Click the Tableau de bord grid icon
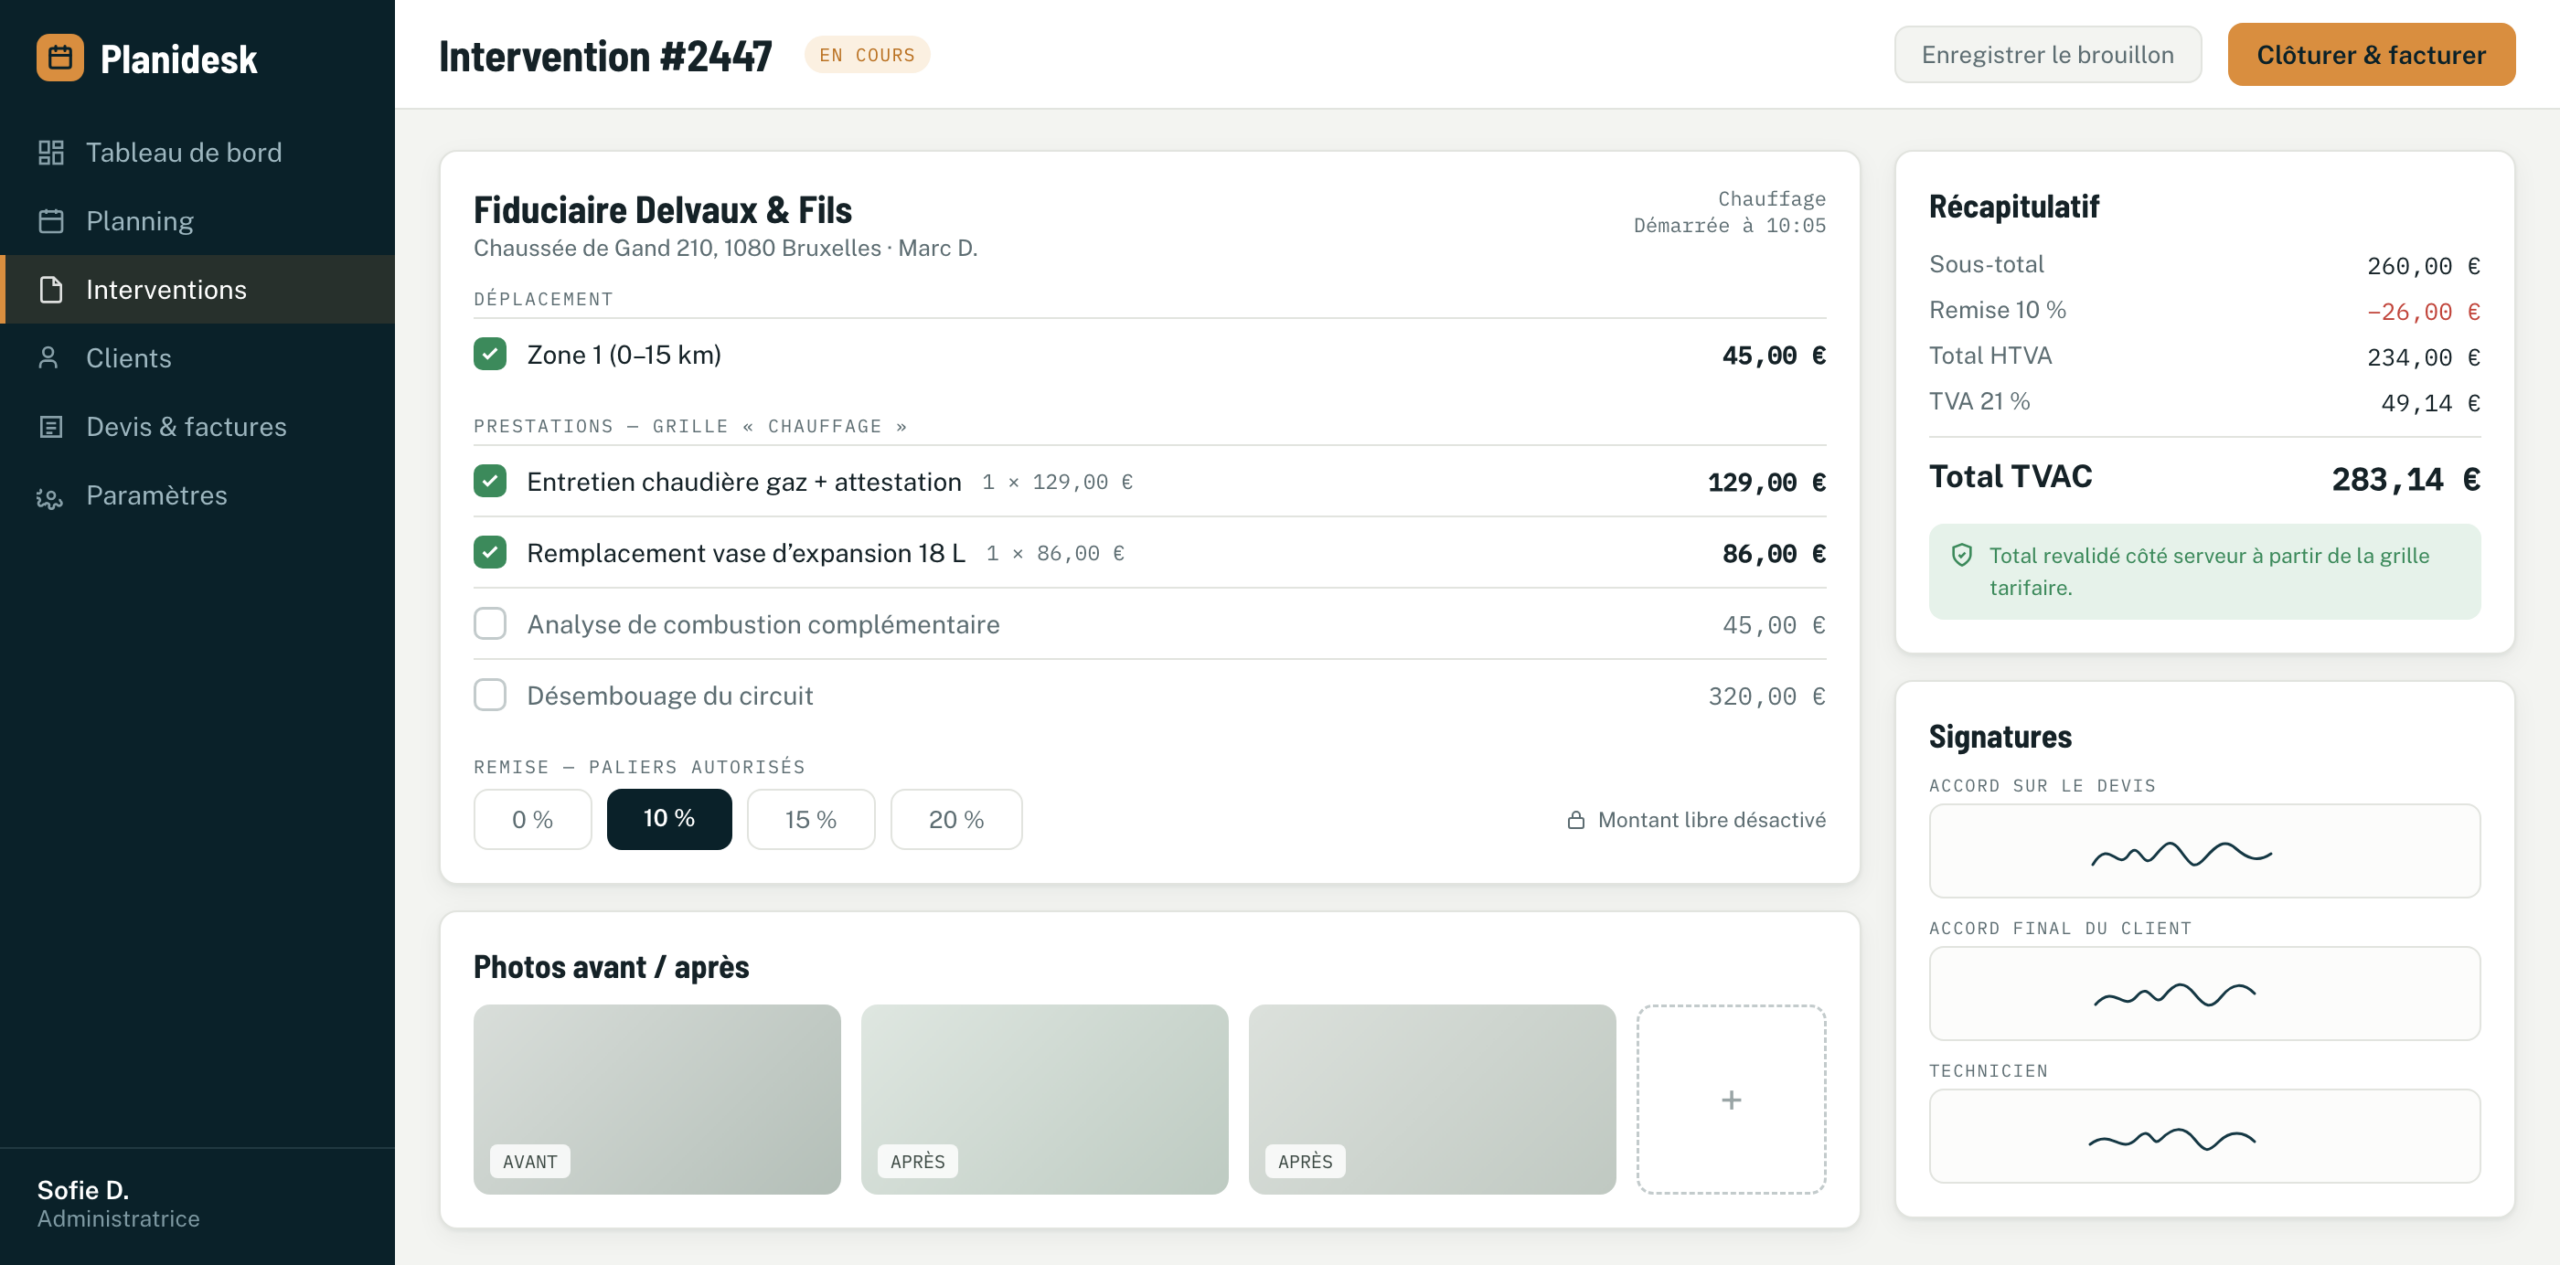Screen dimensions: 2560x1265 coord(51,152)
